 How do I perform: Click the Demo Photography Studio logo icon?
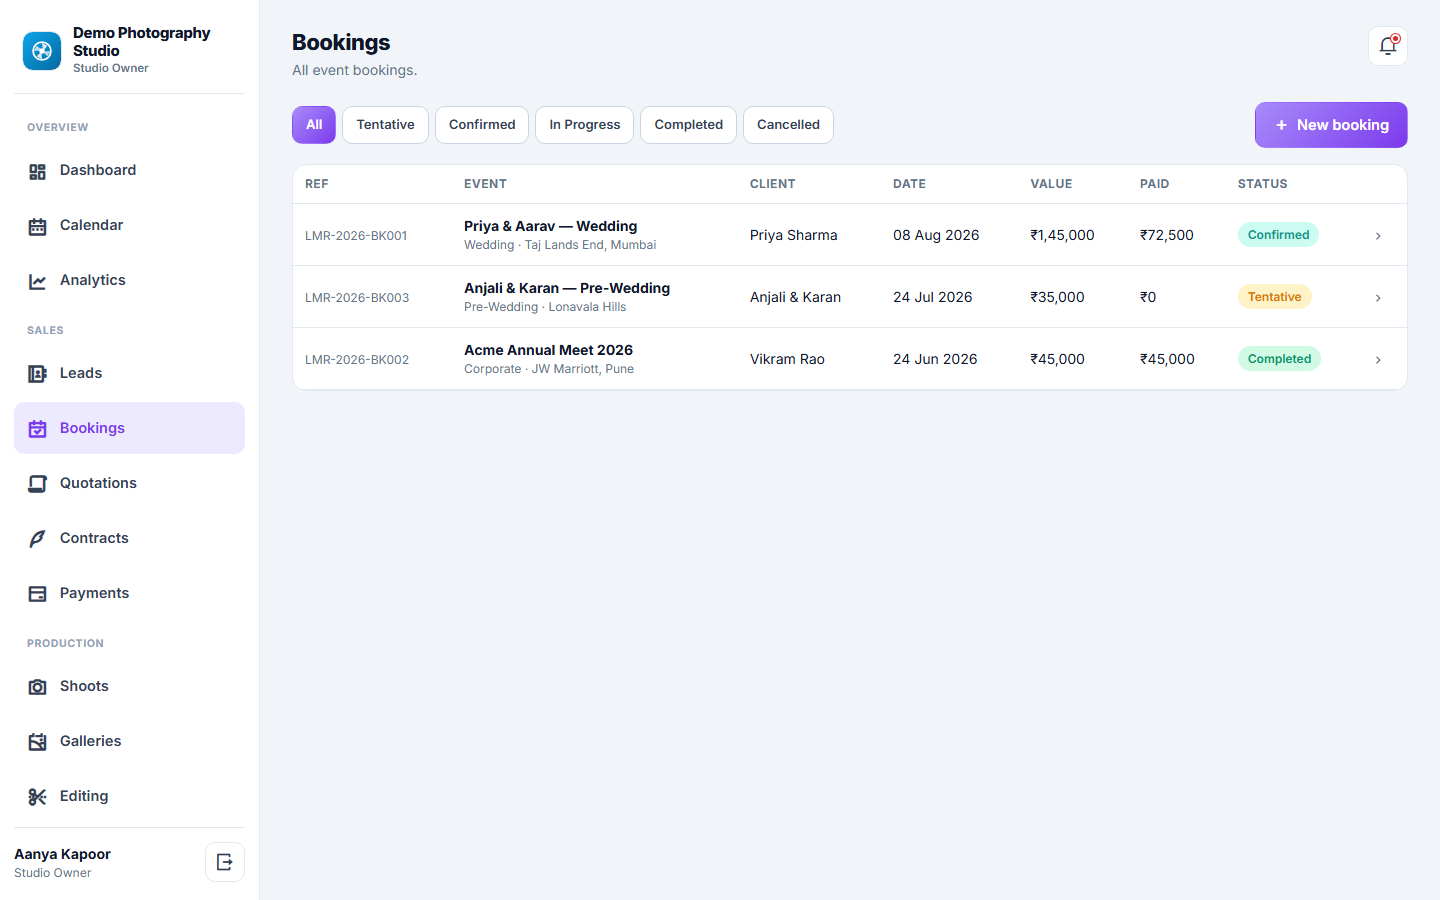click(42, 51)
